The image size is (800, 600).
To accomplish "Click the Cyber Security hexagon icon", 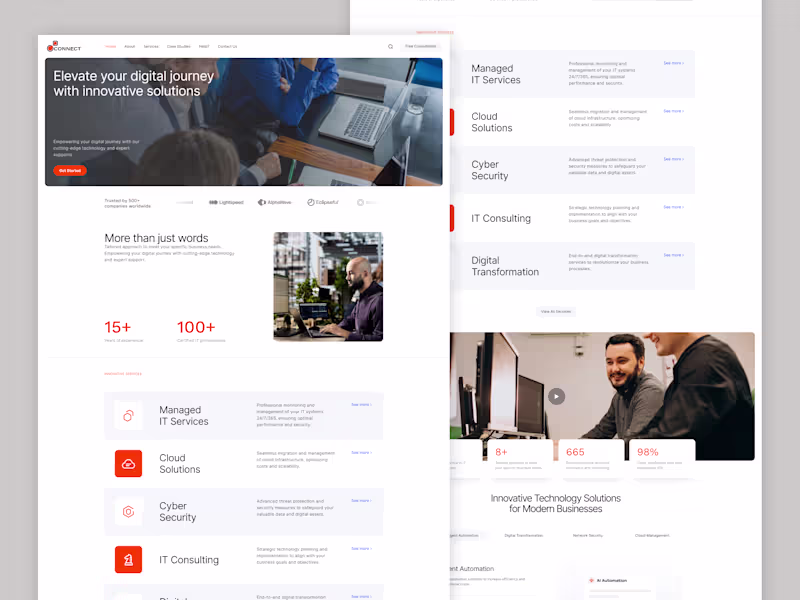I will pos(129,512).
